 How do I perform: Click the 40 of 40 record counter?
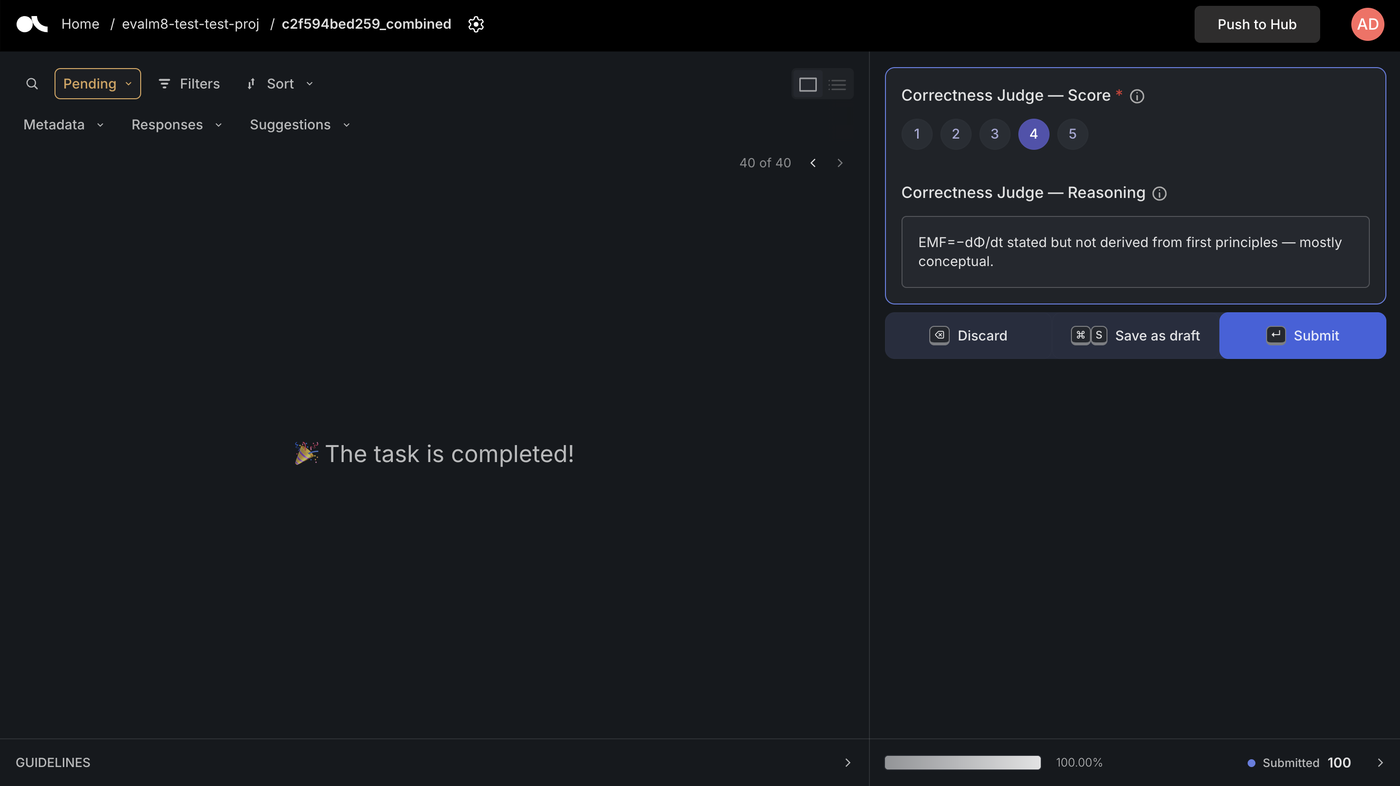coord(765,163)
